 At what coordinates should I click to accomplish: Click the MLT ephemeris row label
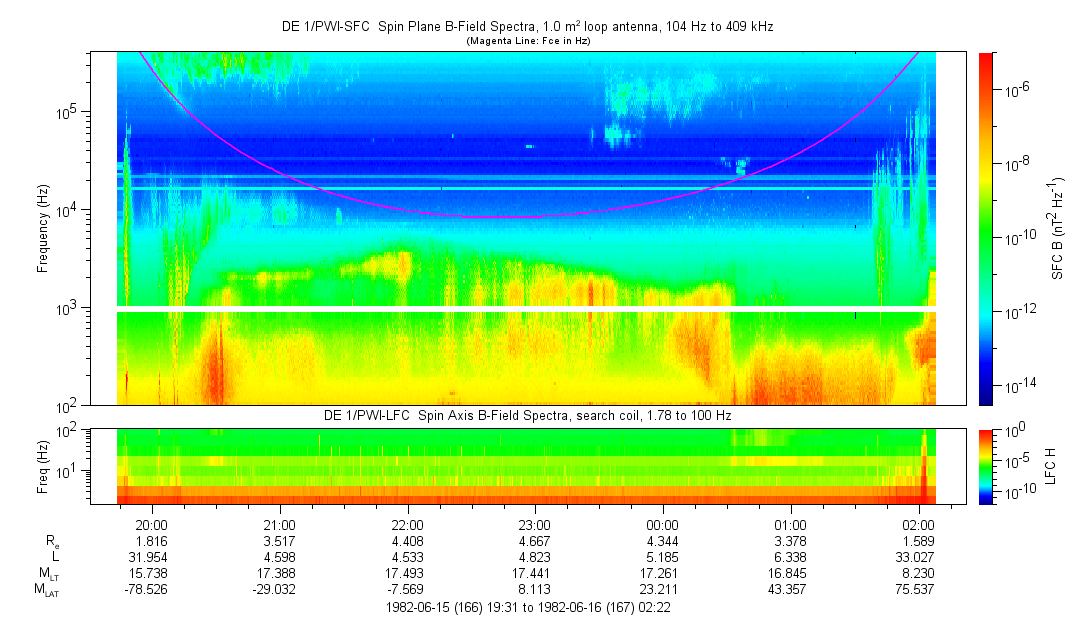pyautogui.click(x=47, y=573)
